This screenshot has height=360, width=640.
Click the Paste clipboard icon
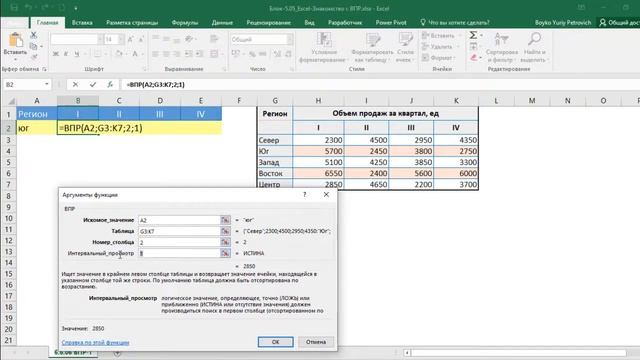pos(16,40)
